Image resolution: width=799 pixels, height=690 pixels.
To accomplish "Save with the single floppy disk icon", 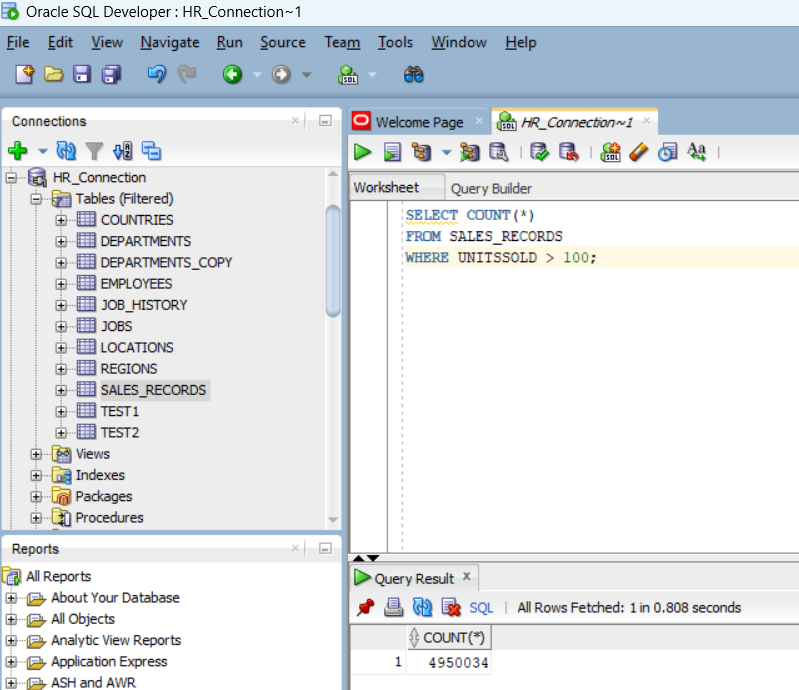I will click(x=82, y=74).
